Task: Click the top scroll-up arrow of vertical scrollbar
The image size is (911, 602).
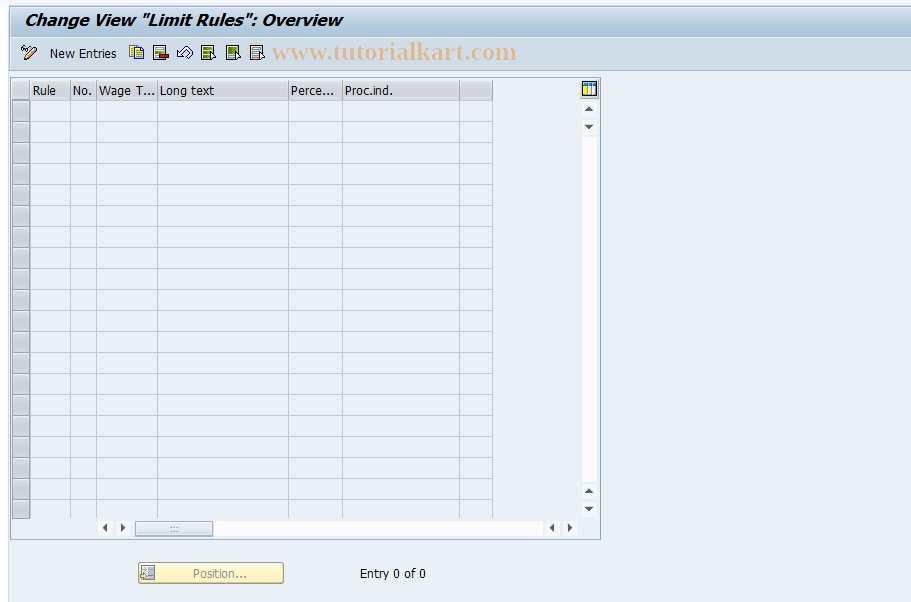Action: coord(589,109)
